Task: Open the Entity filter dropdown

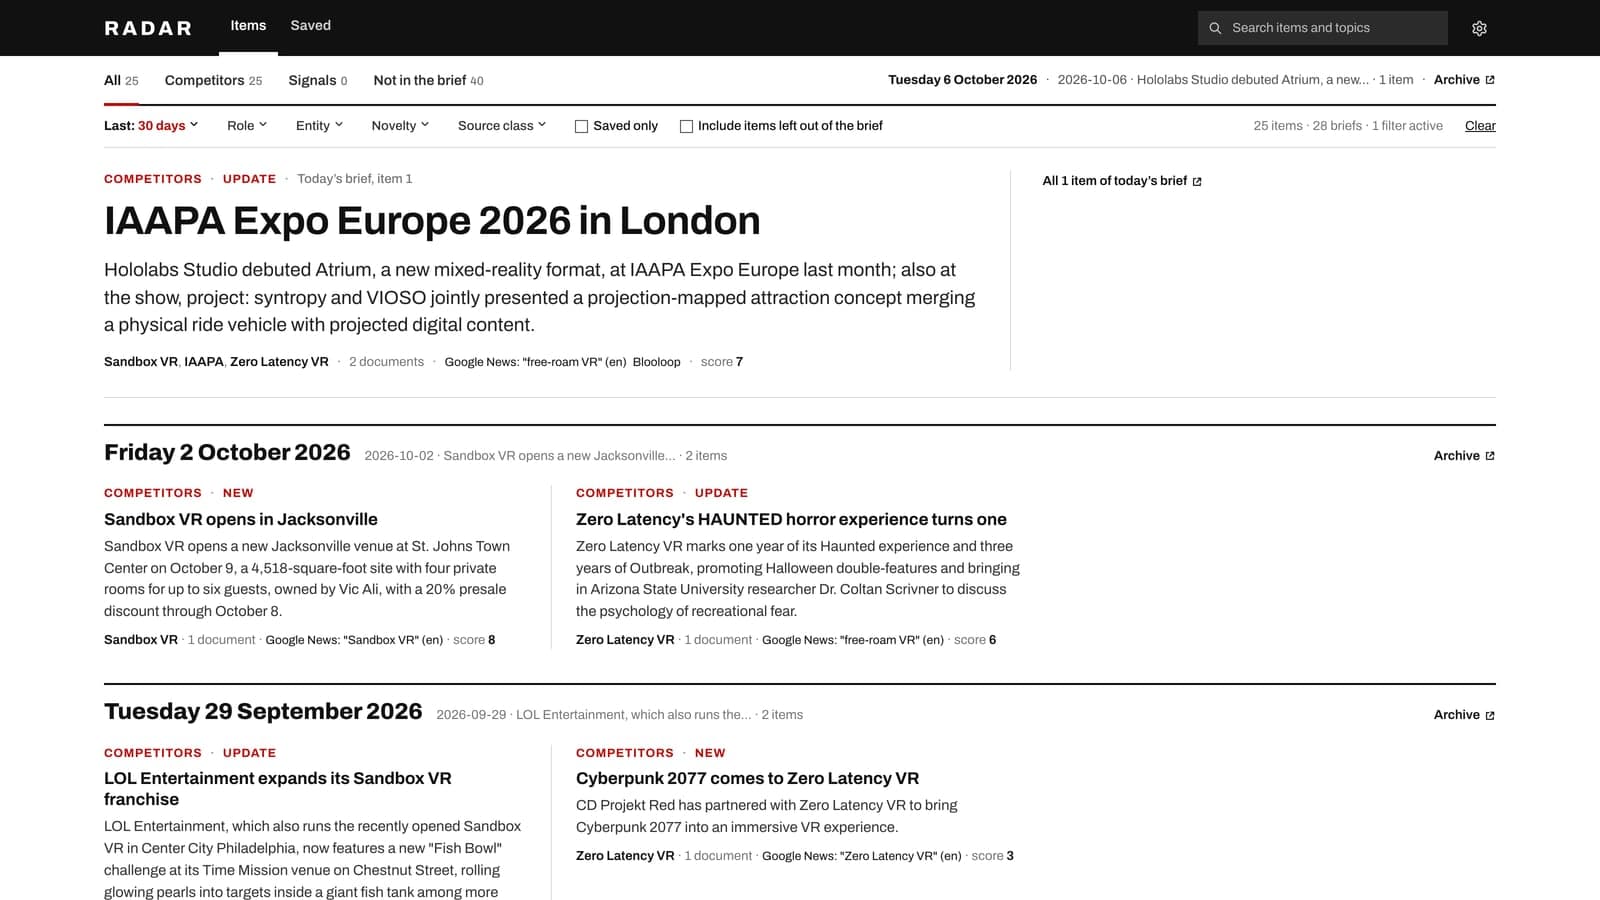Action: [319, 126]
